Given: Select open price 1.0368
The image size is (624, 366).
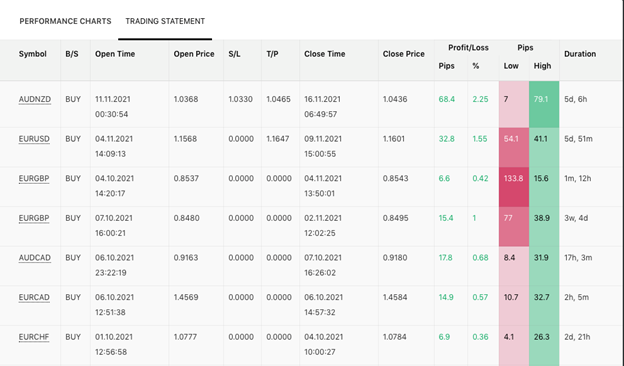Looking at the screenshot, I should pyautogui.click(x=186, y=99).
